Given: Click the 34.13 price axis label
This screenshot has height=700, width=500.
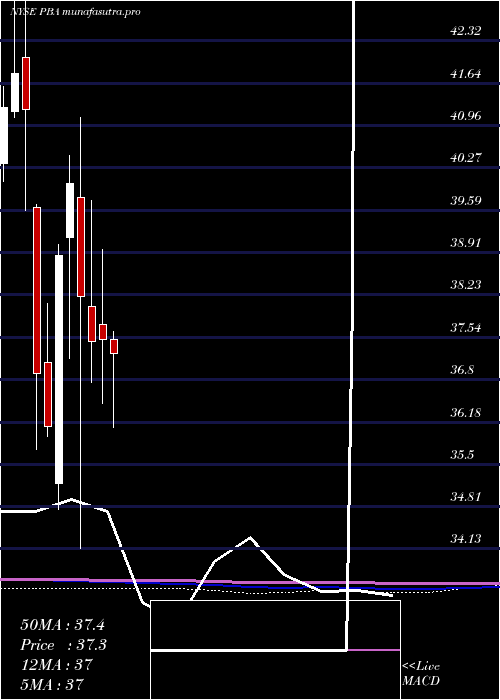Looking at the screenshot, I should 466,538.
